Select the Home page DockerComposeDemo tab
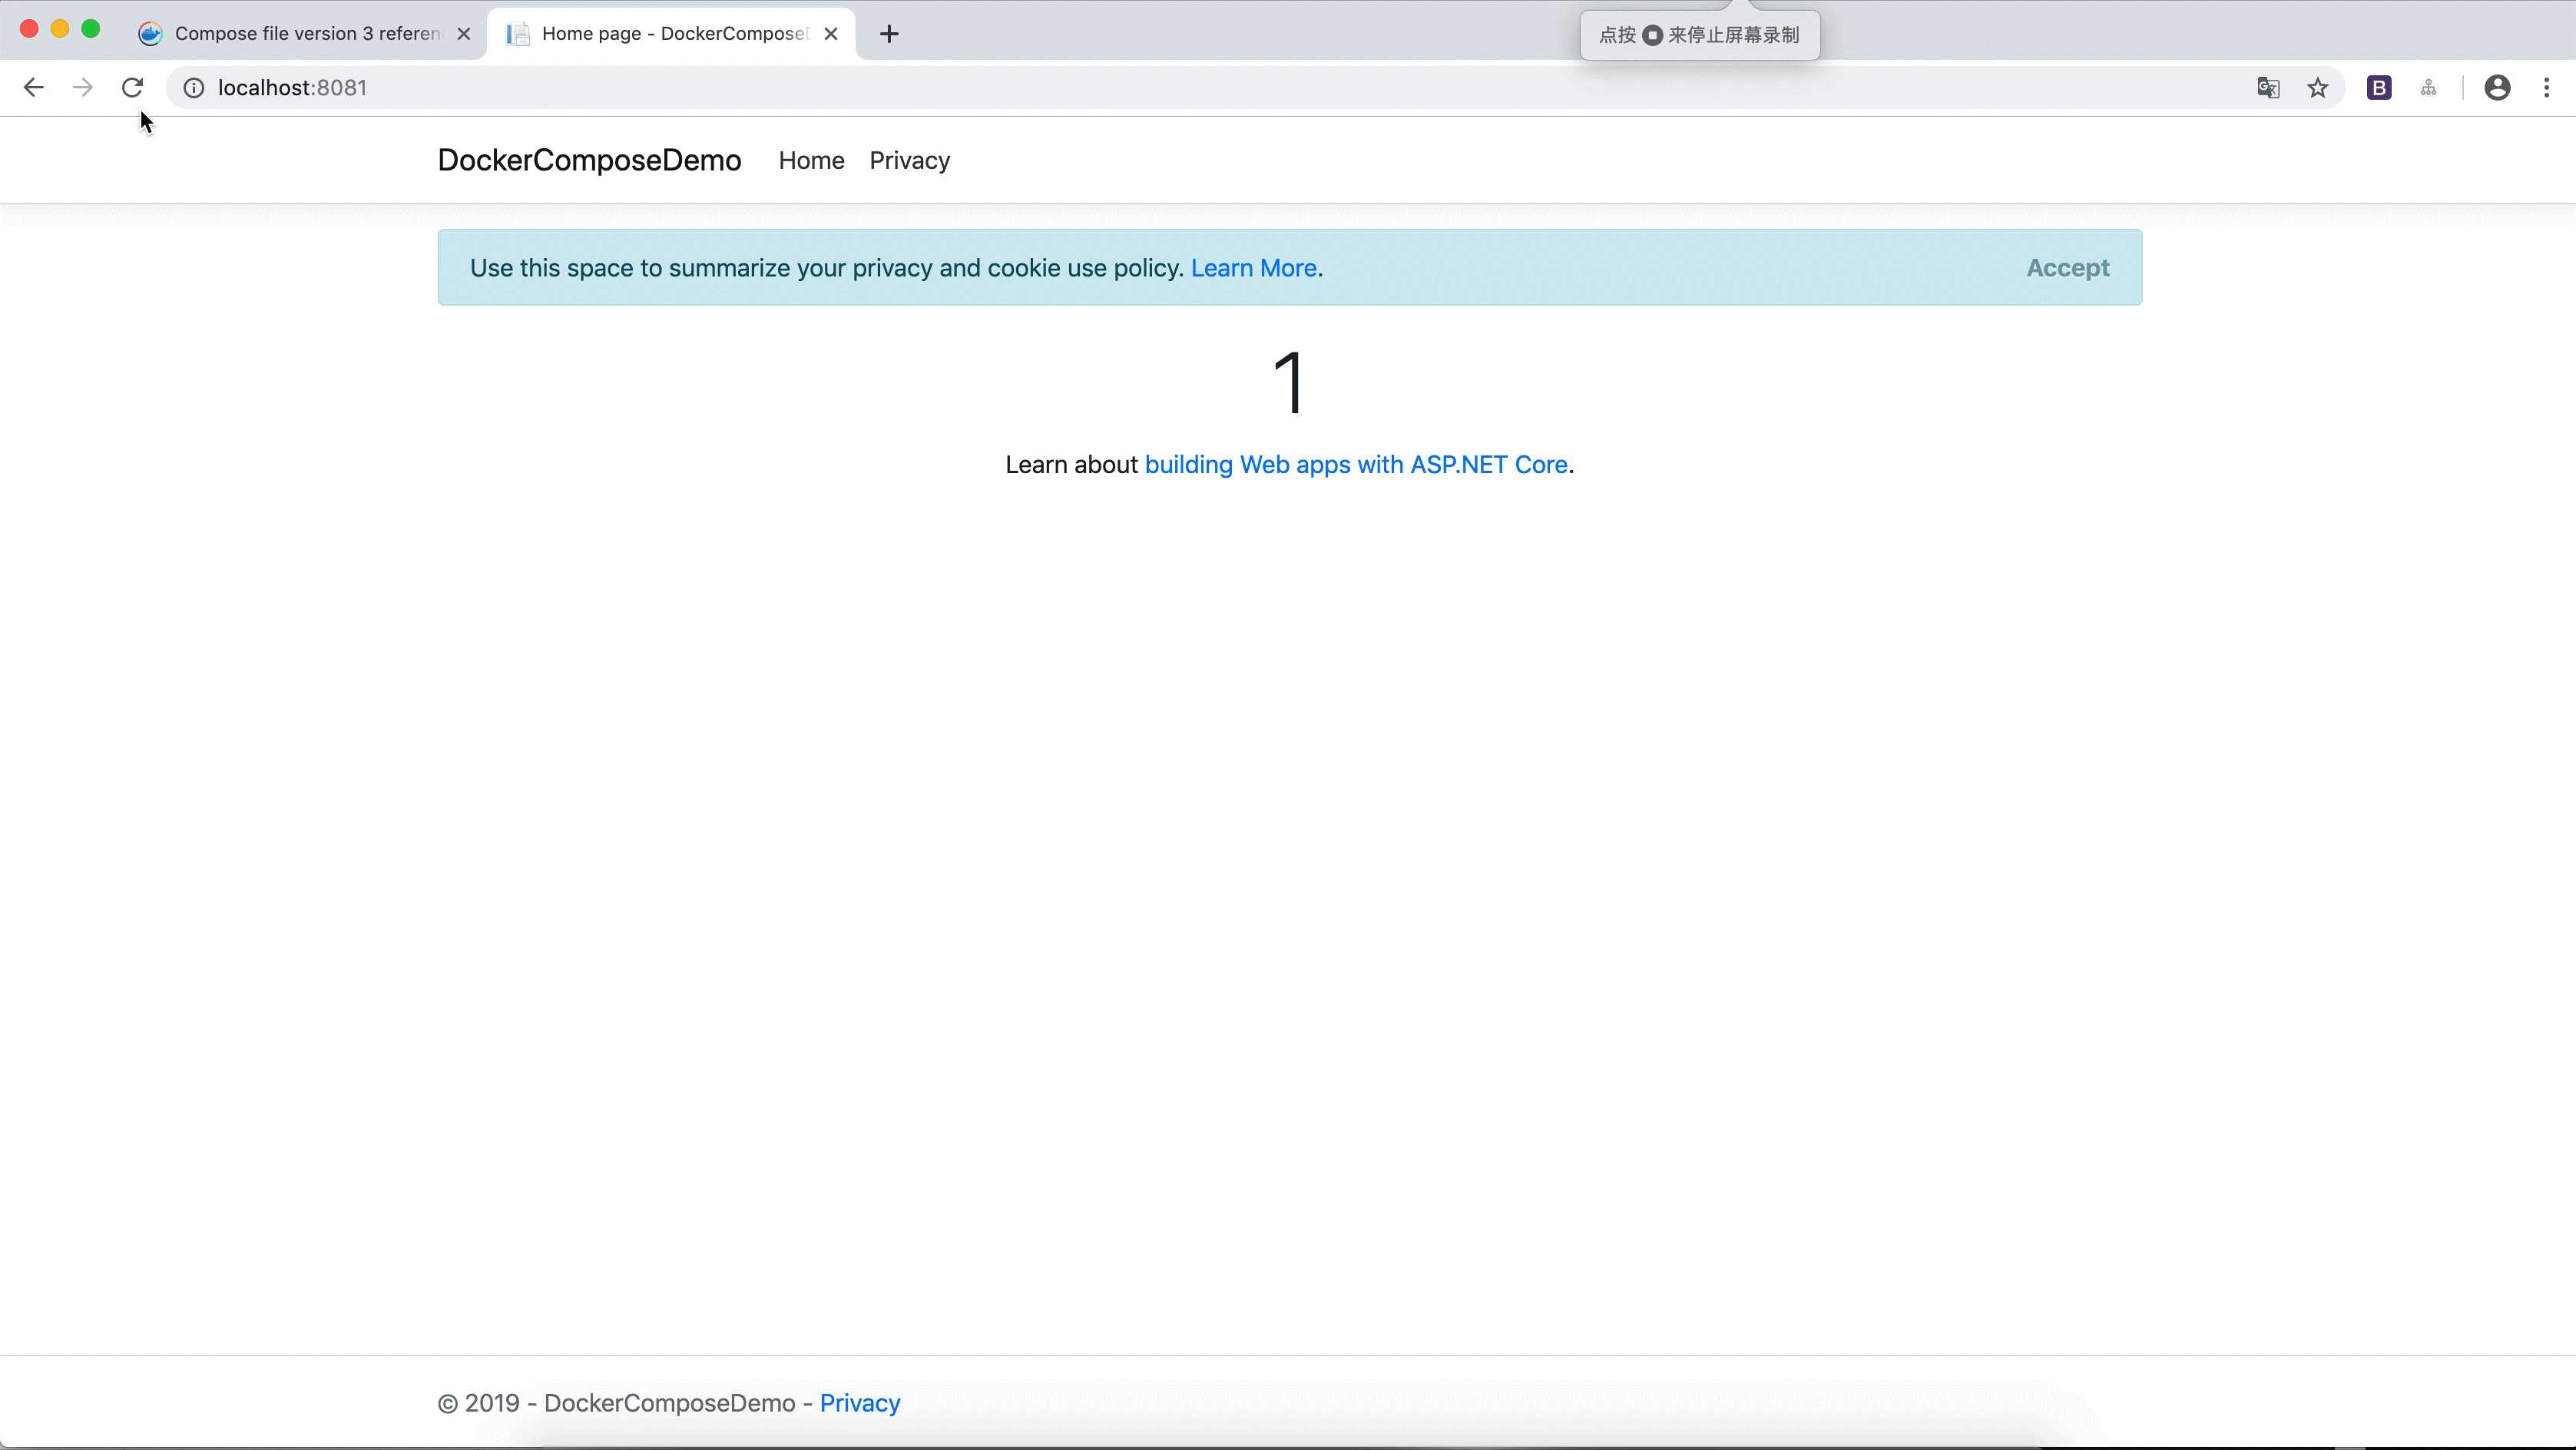Viewport: 2576px width, 1450px height. [x=671, y=34]
